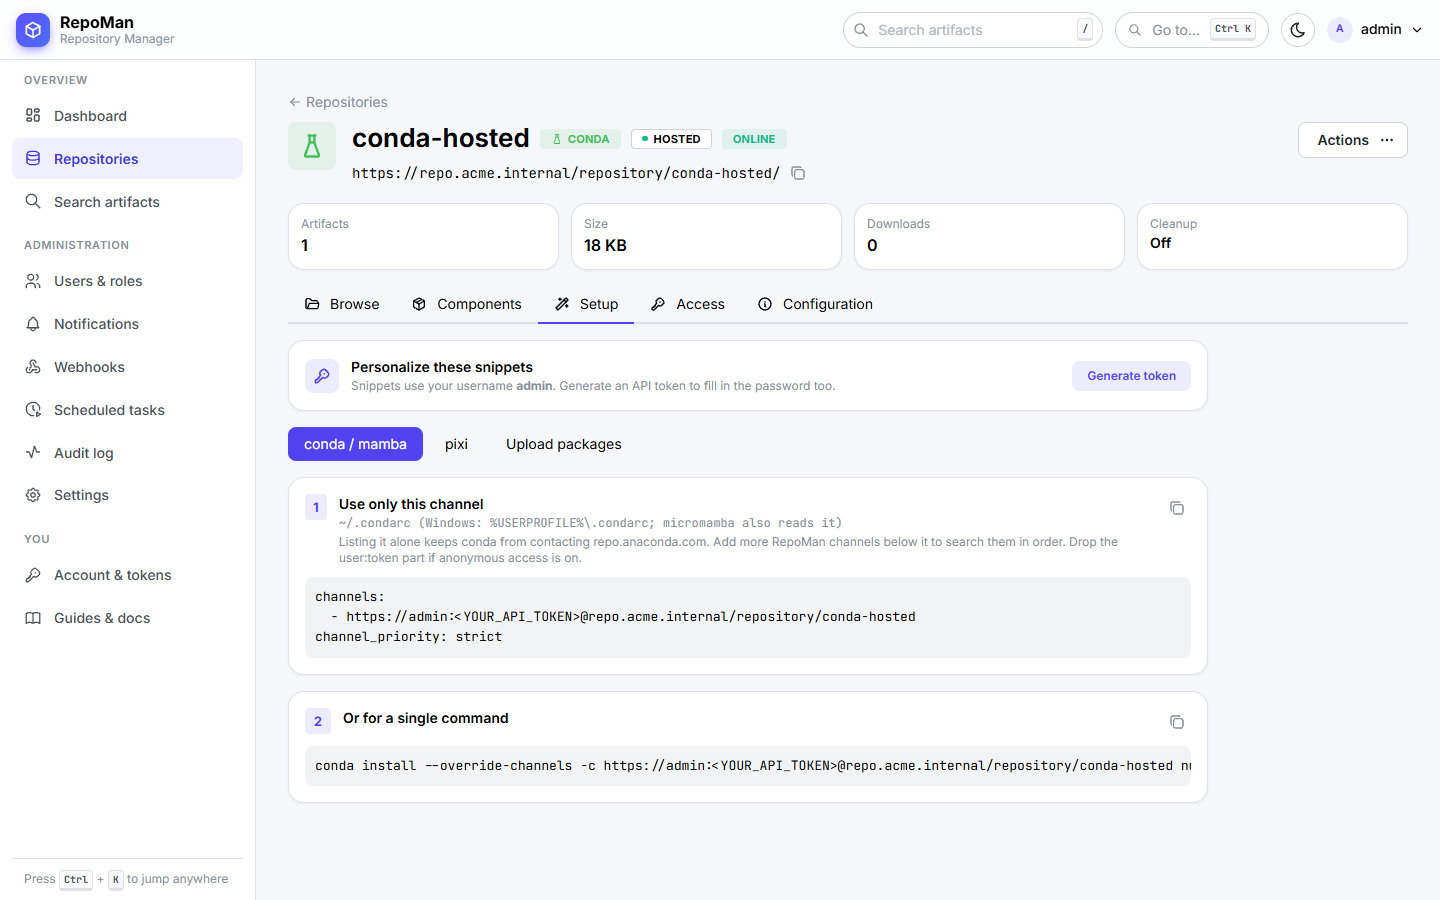
Task: Open the Actions menu button
Action: coord(1353,140)
